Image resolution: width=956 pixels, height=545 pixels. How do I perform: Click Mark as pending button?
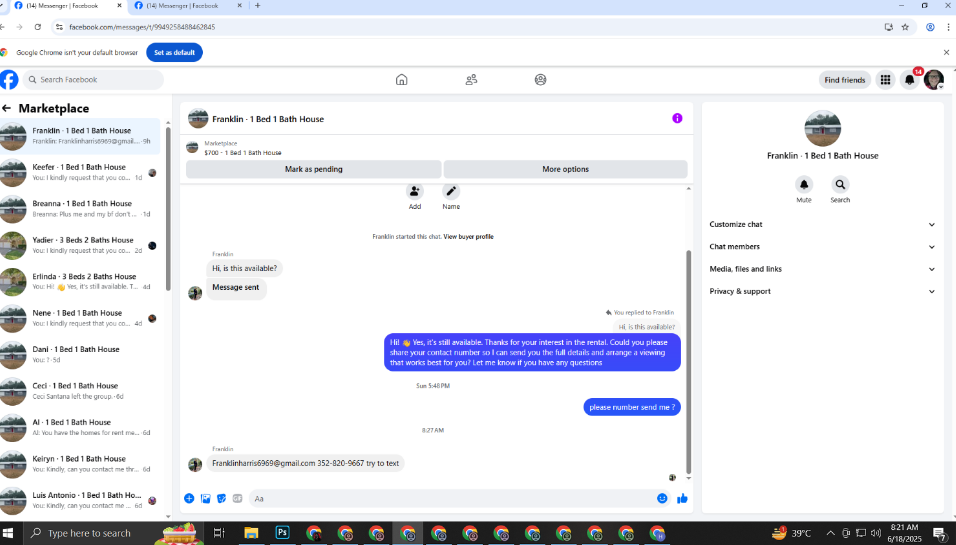[313, 169]
